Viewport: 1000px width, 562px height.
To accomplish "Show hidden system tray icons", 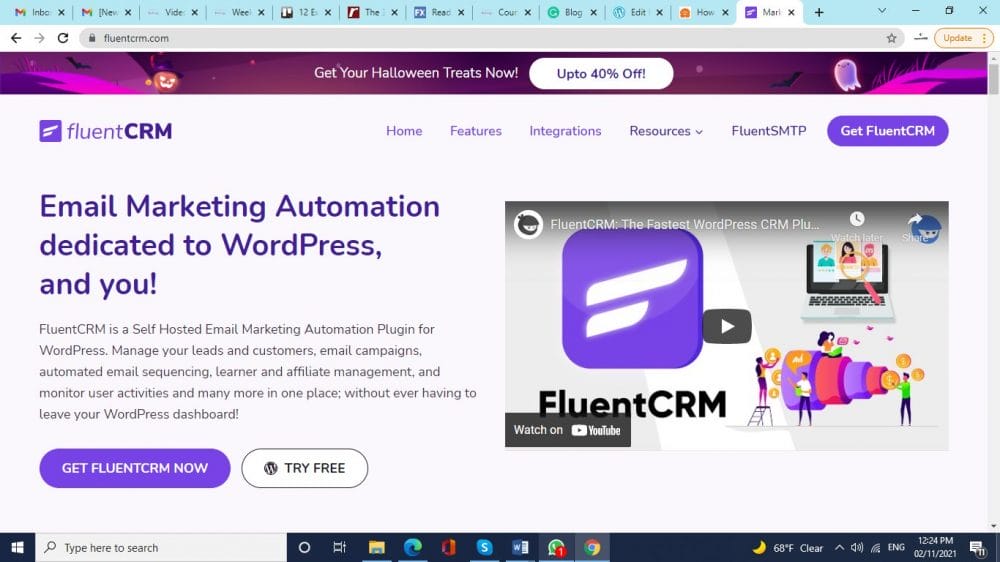I will coord(838,548).
